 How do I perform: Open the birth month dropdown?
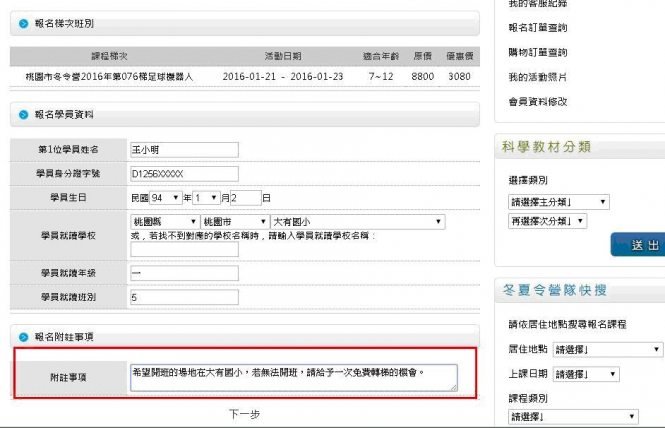206,197
